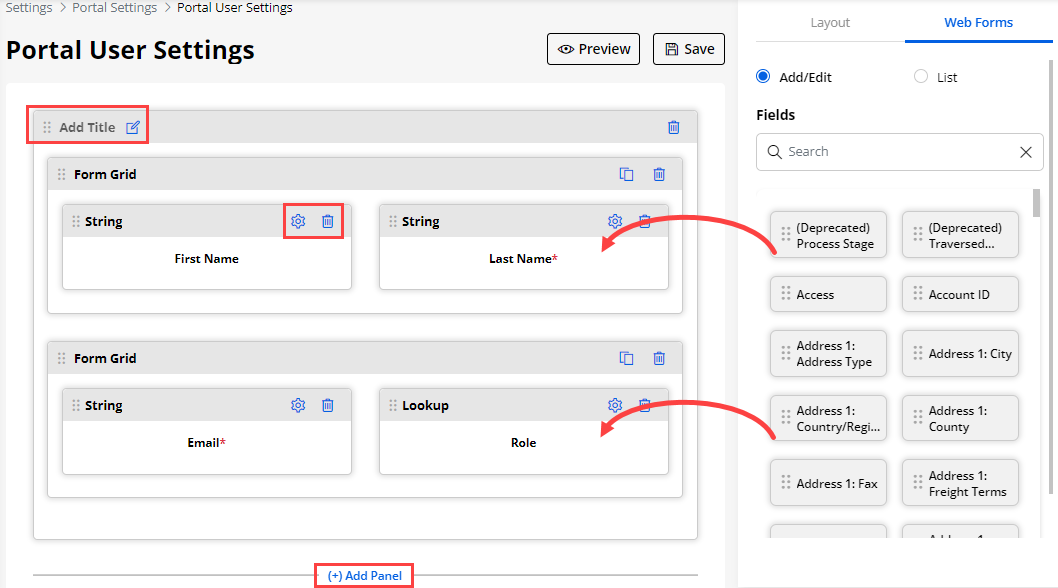The width and height of the screenshot is (1058, 588).
Task: Select the Add/Edit radio option
Action: coord(764,77)
